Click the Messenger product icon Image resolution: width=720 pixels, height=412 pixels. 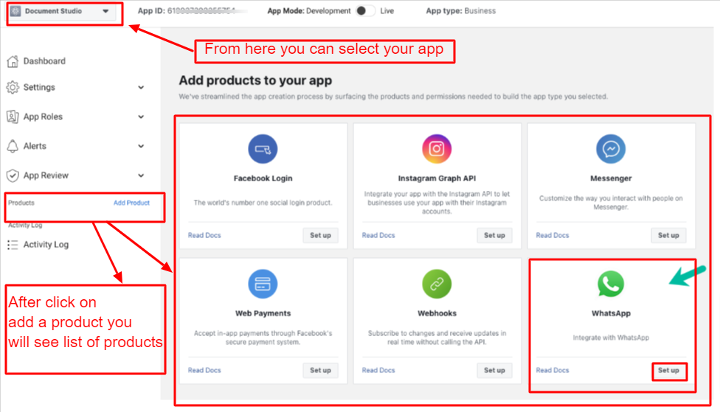611,149
